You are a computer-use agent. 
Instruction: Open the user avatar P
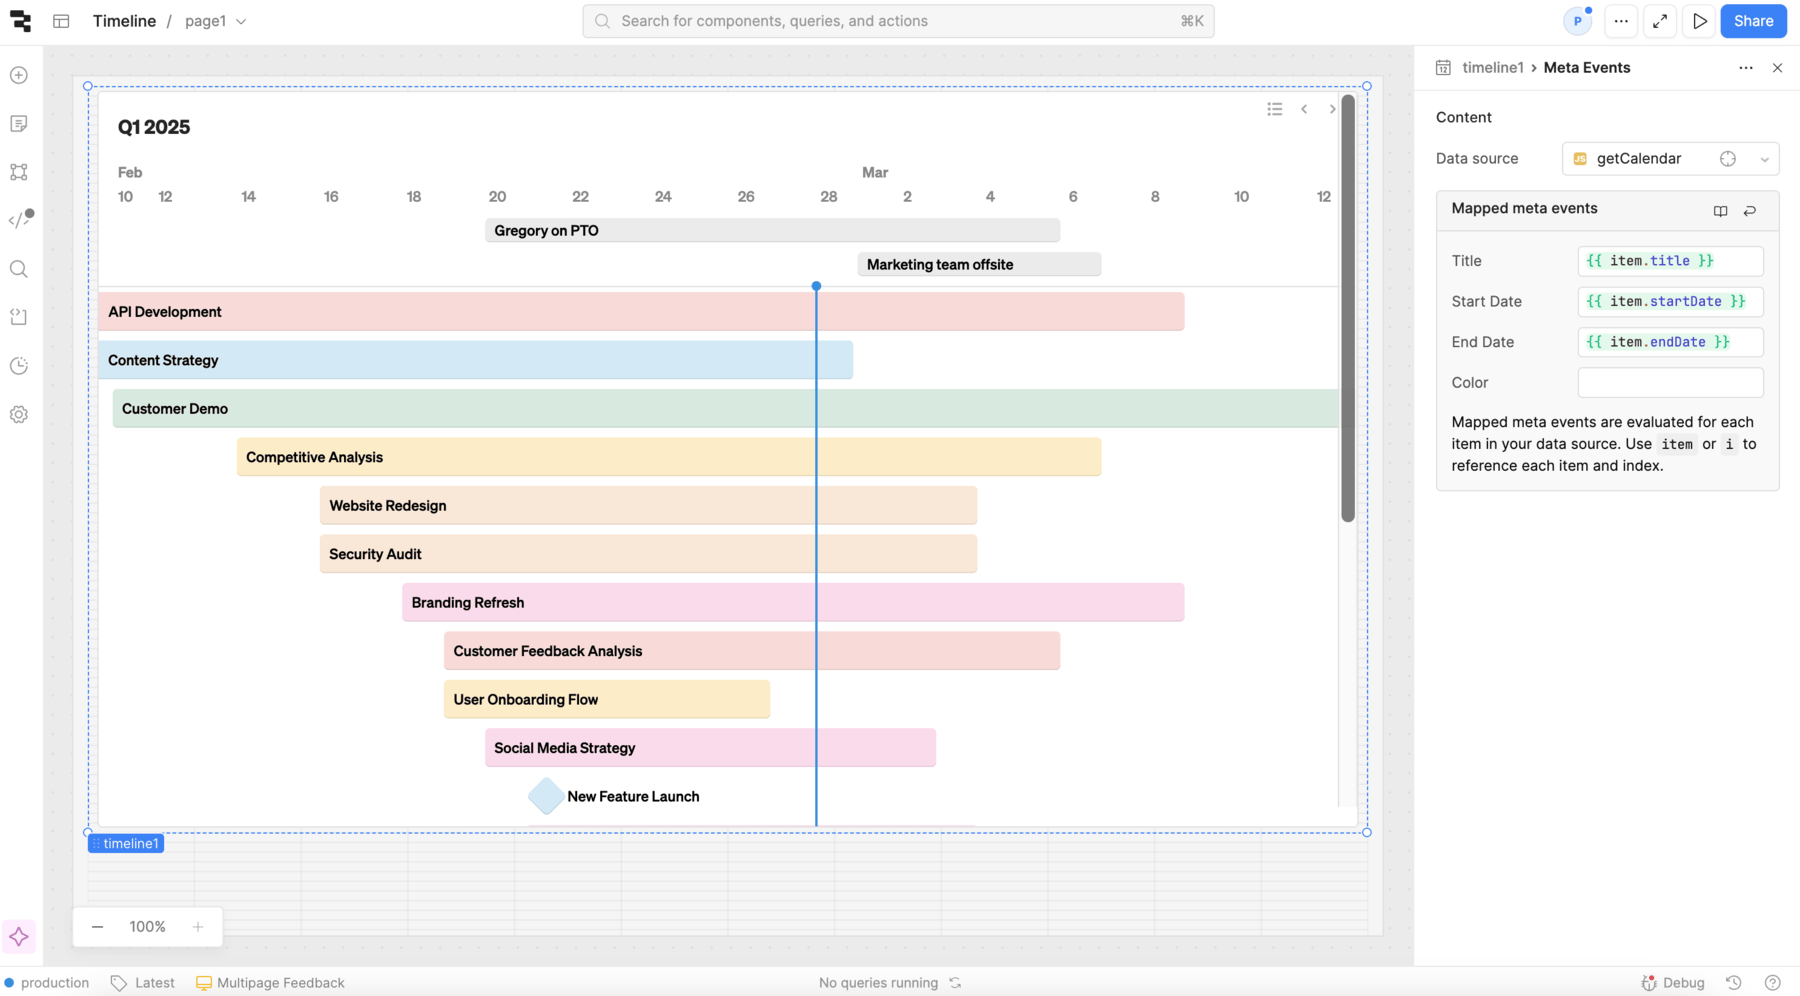(1578, 21)
